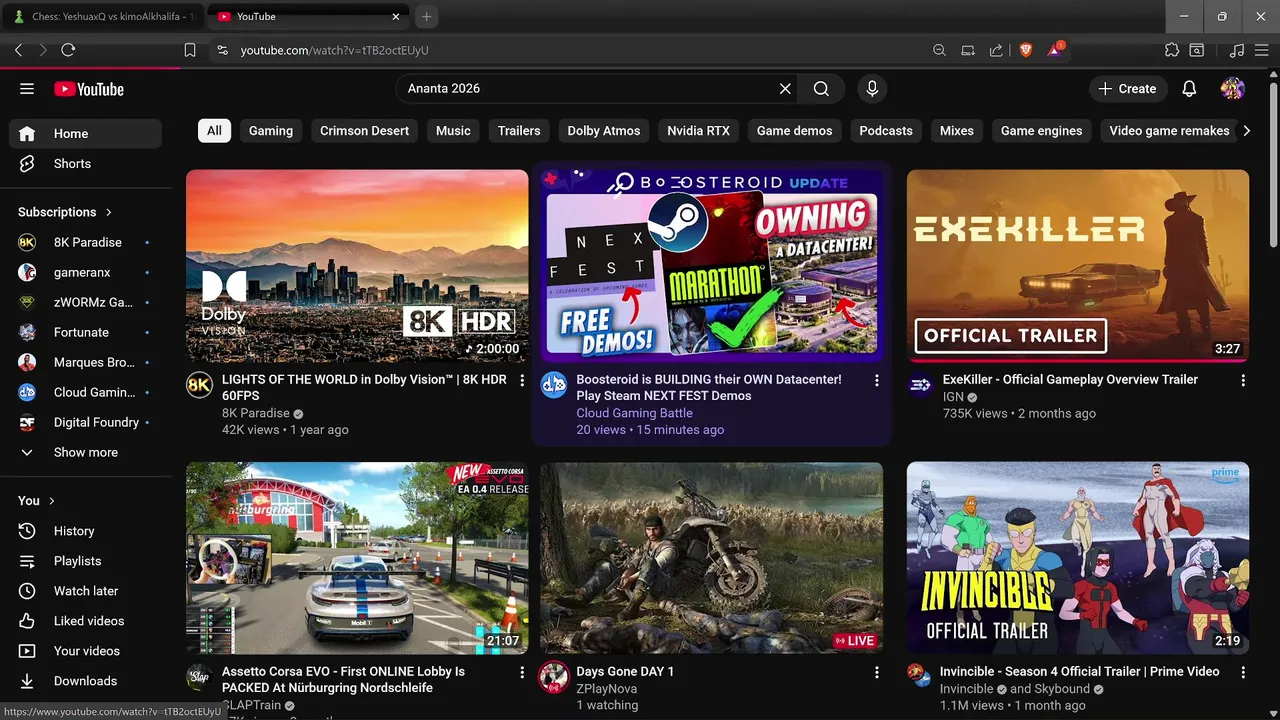Open options for ExeKiller trailer

tap(1243, 381)
